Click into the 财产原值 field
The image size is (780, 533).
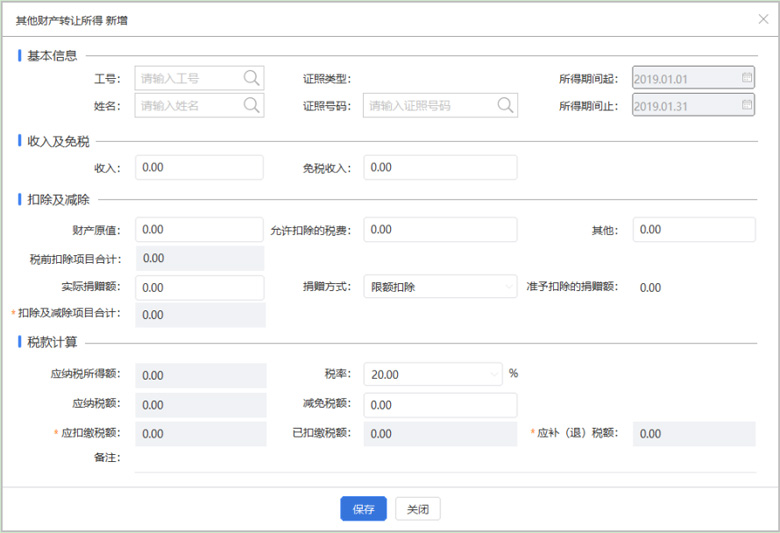pyautogui.click(x=199, y=230)
